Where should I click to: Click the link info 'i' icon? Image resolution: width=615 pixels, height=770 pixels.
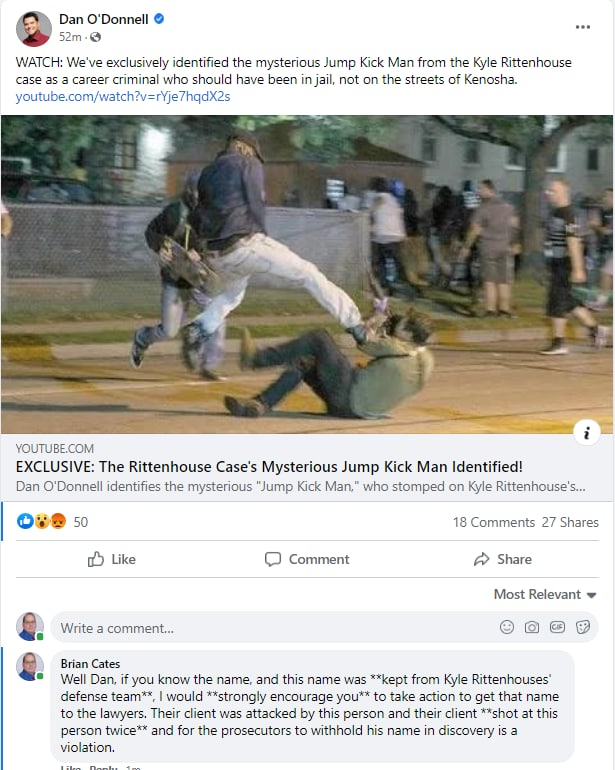(587, 433)
